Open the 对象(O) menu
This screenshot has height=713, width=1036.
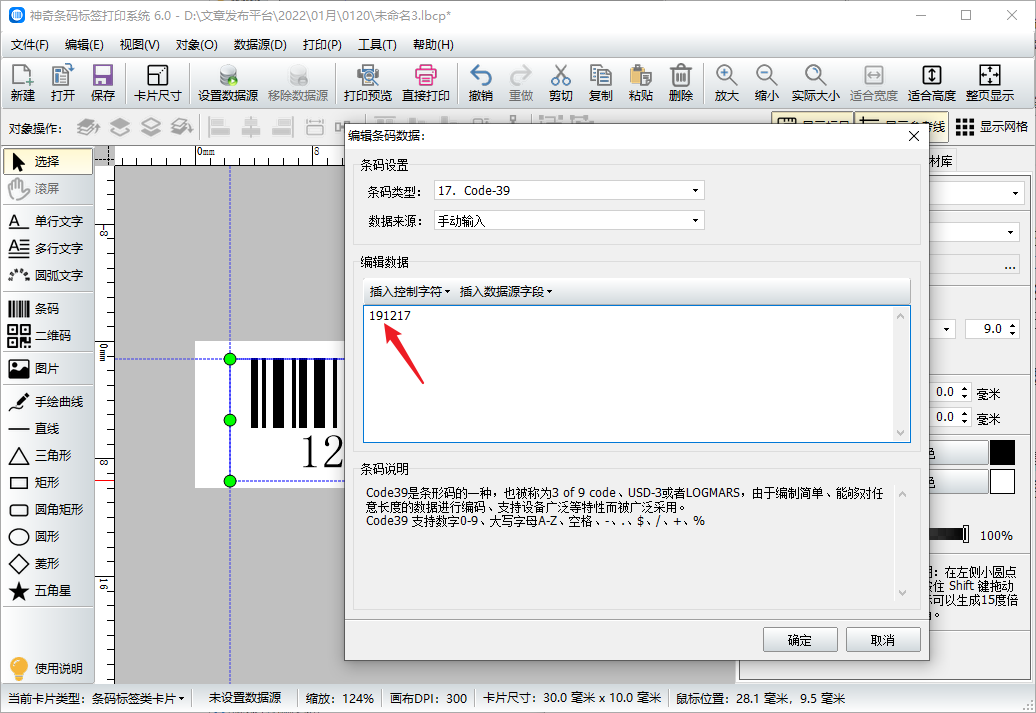pyautogui.click(x=196, y=45)
